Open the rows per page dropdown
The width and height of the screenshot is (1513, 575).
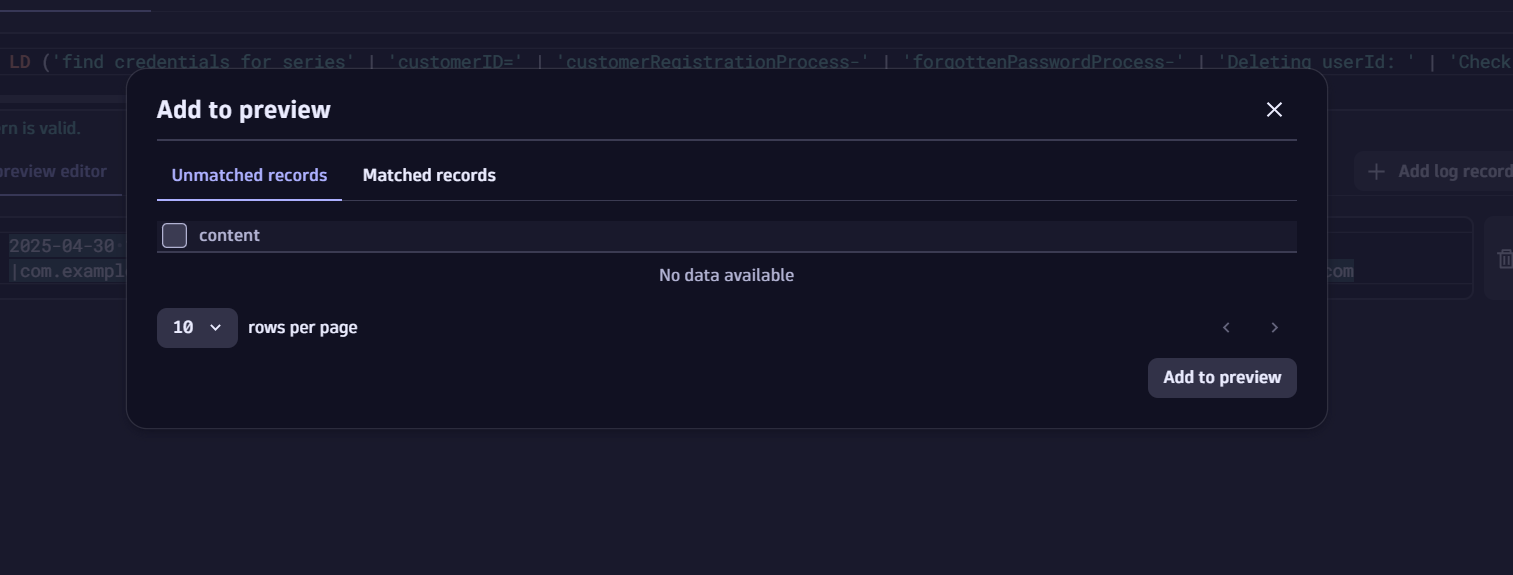[197, 328]
